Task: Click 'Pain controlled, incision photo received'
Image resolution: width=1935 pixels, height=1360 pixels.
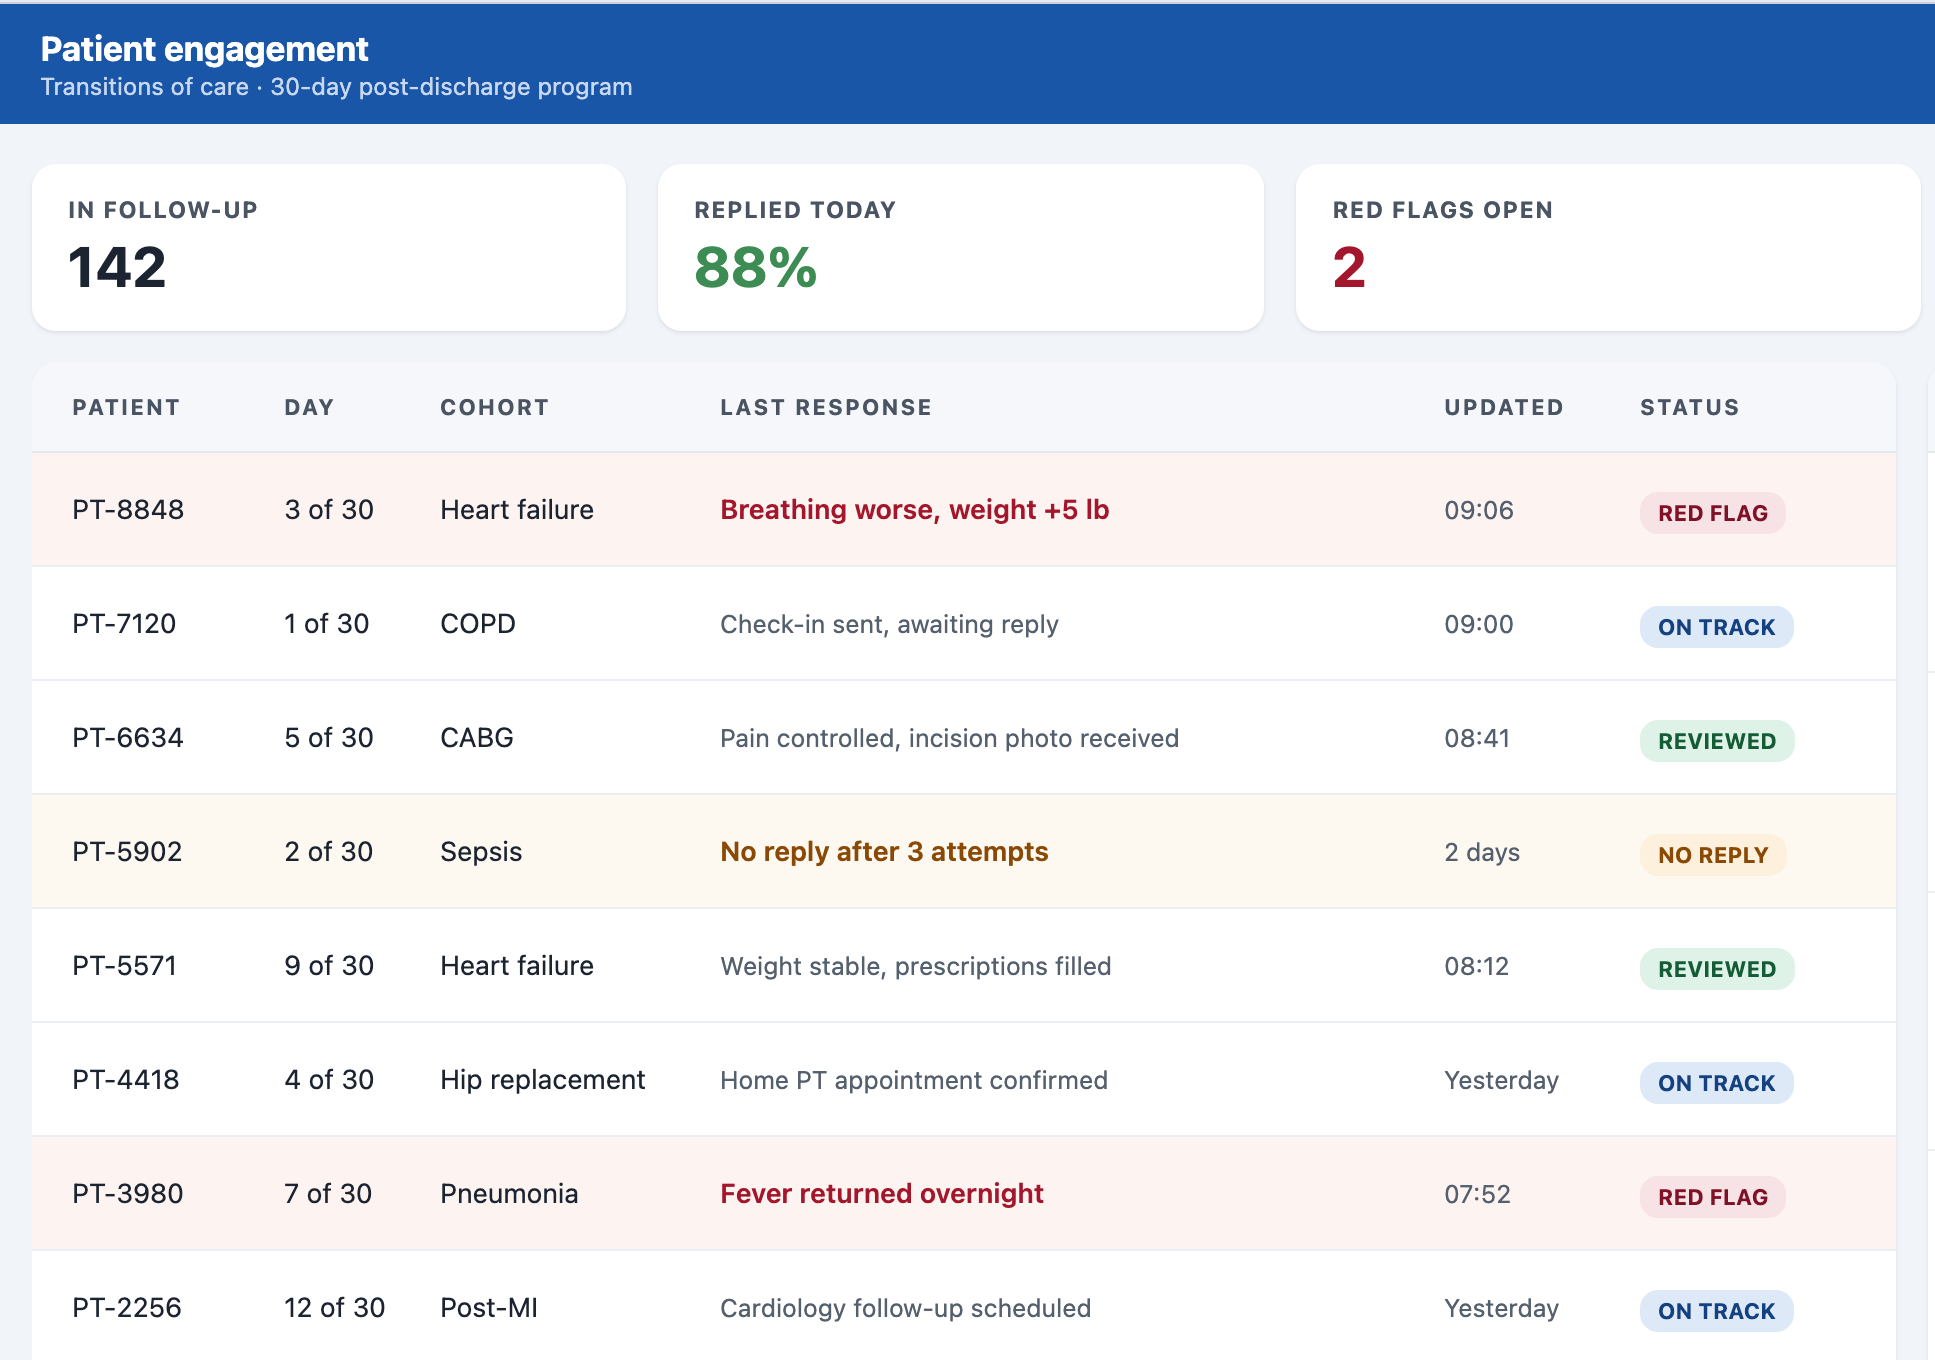Action: coord(950,739)
